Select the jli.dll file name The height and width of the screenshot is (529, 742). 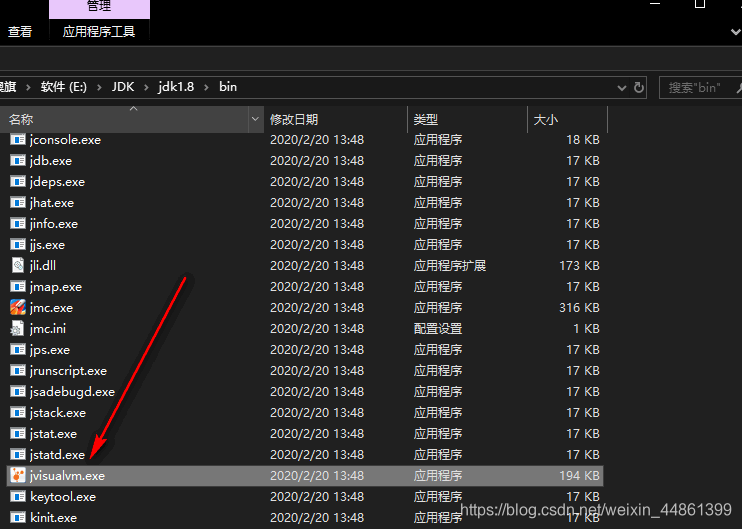pyautogui.click(x=43, y=266)
